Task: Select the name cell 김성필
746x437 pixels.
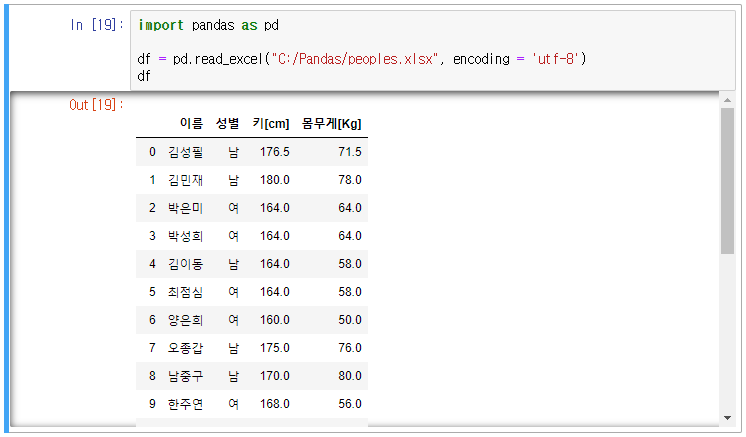Action: [x=186, y=152]
